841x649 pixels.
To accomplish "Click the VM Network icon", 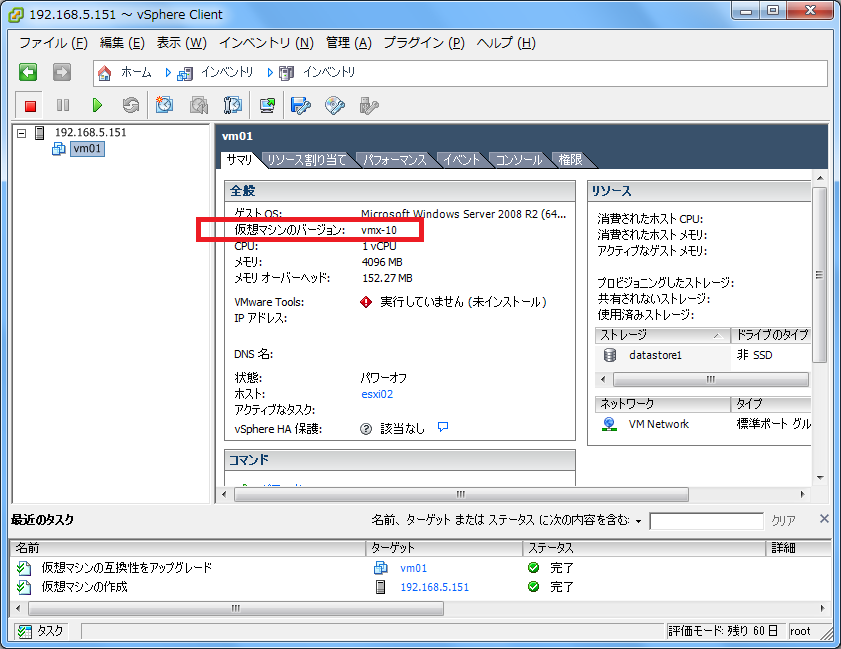I will pyautogui.click(x=609, y=424).
